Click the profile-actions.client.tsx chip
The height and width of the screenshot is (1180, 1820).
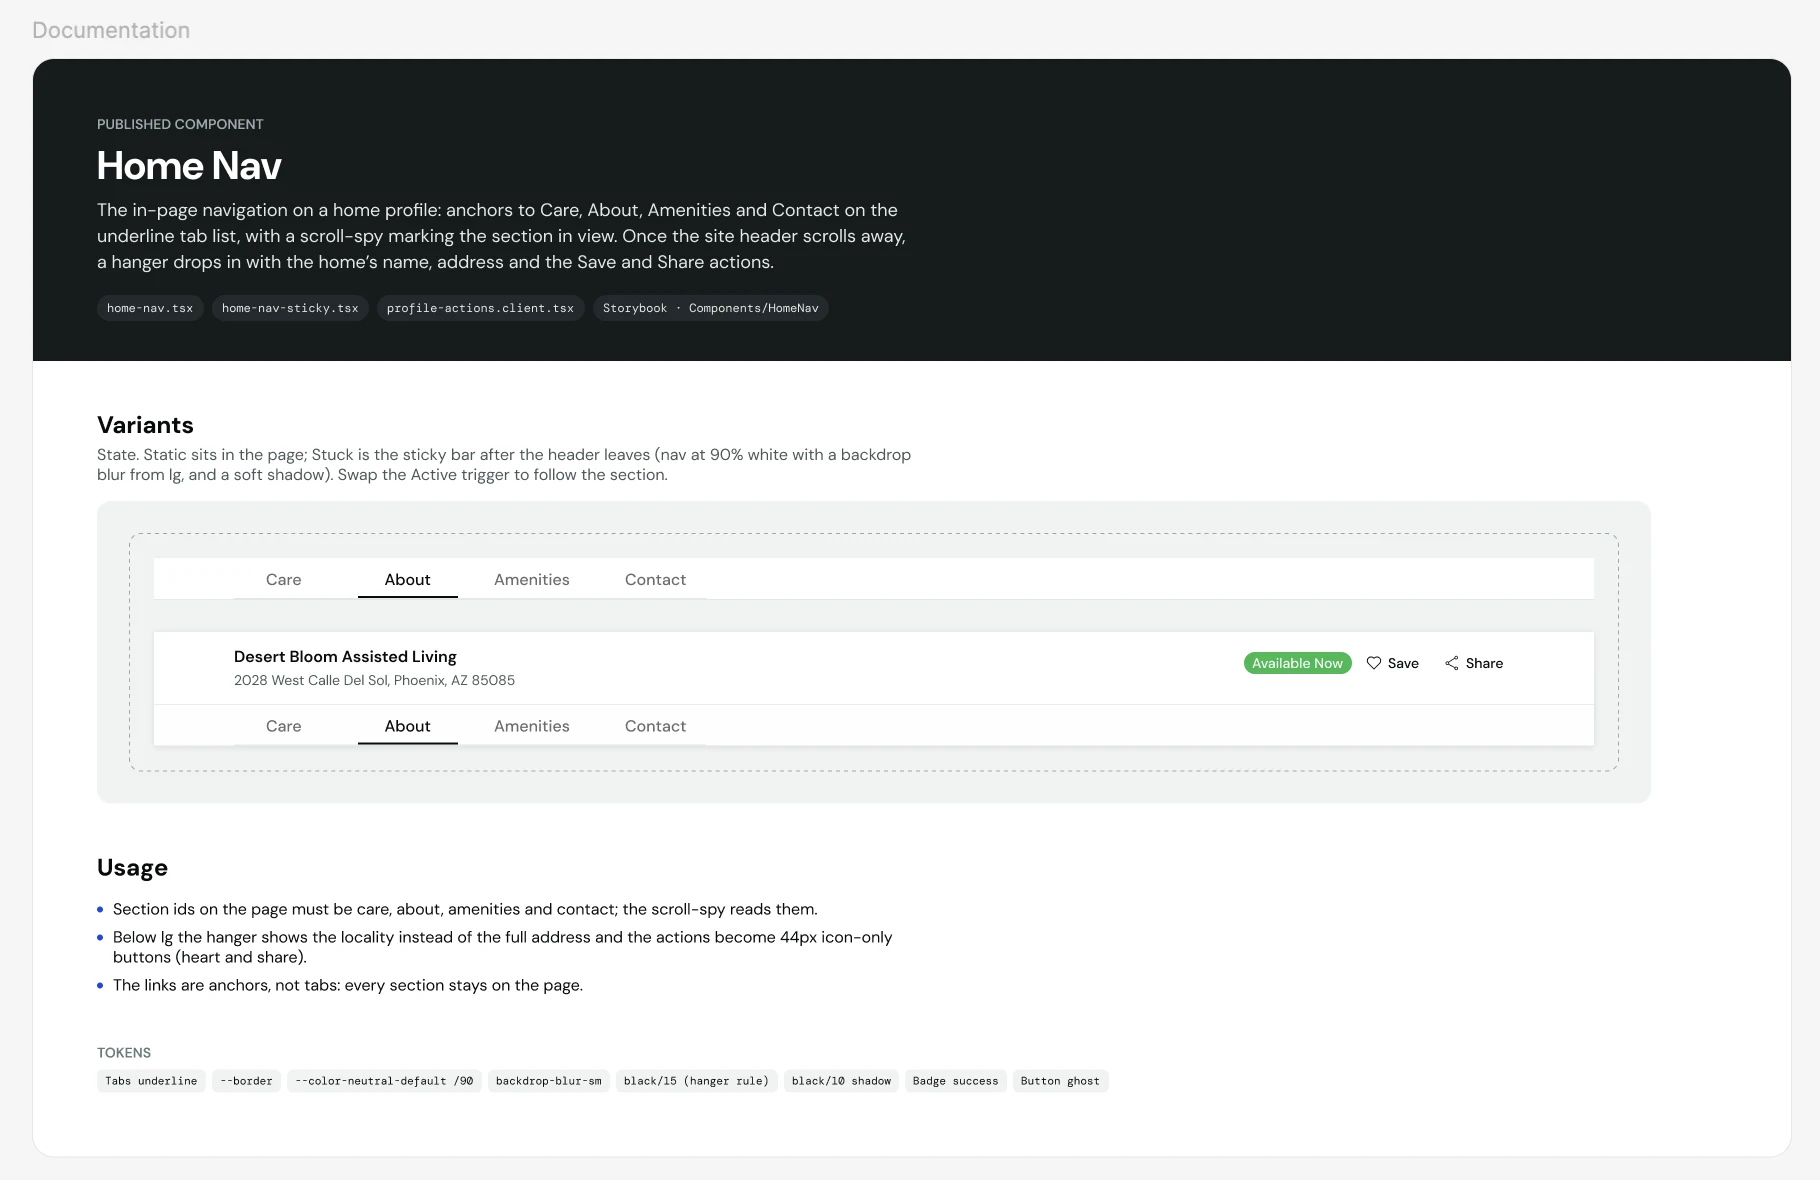(x=480, y=308)
